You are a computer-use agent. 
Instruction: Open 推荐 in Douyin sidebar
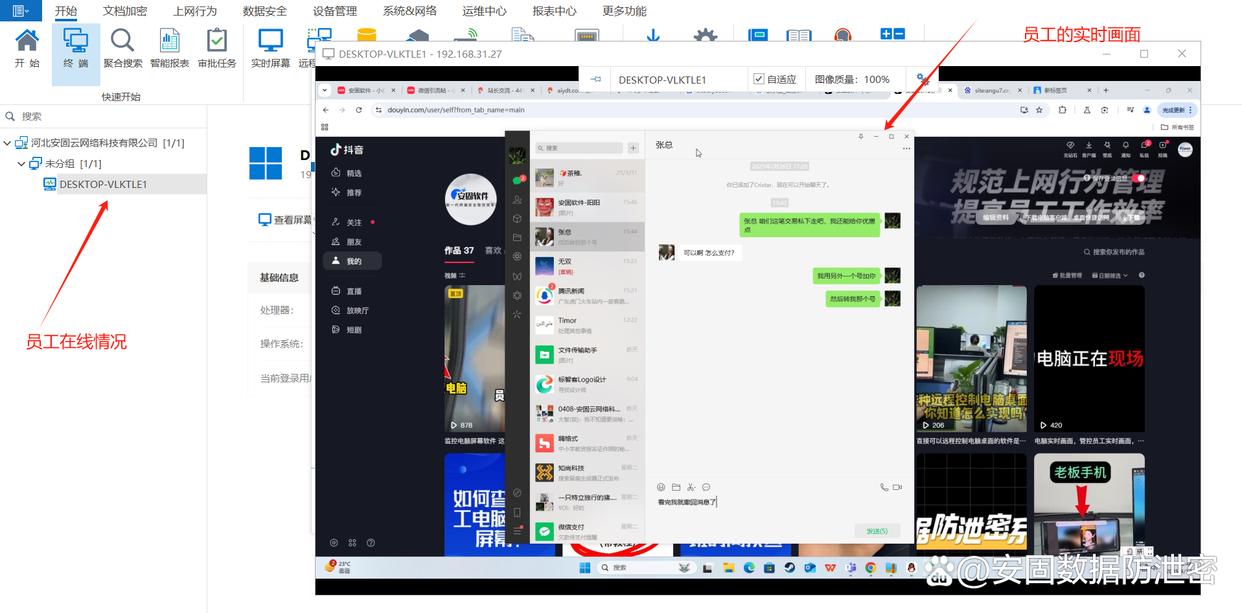(x=345, y=192)
